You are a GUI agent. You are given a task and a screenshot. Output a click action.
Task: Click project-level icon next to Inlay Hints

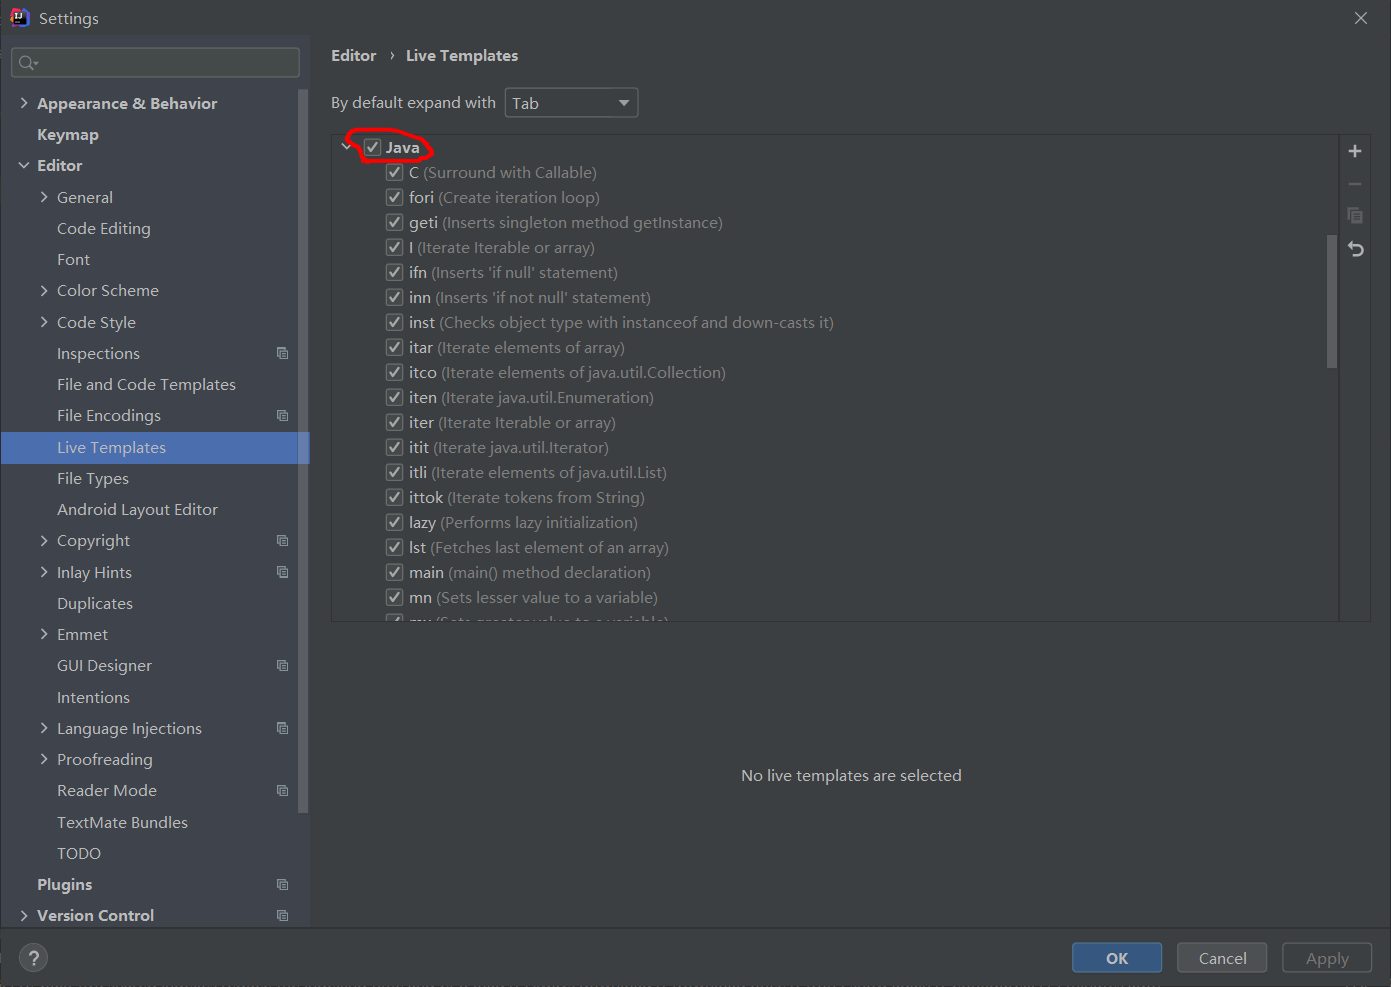tap(282, 572)
